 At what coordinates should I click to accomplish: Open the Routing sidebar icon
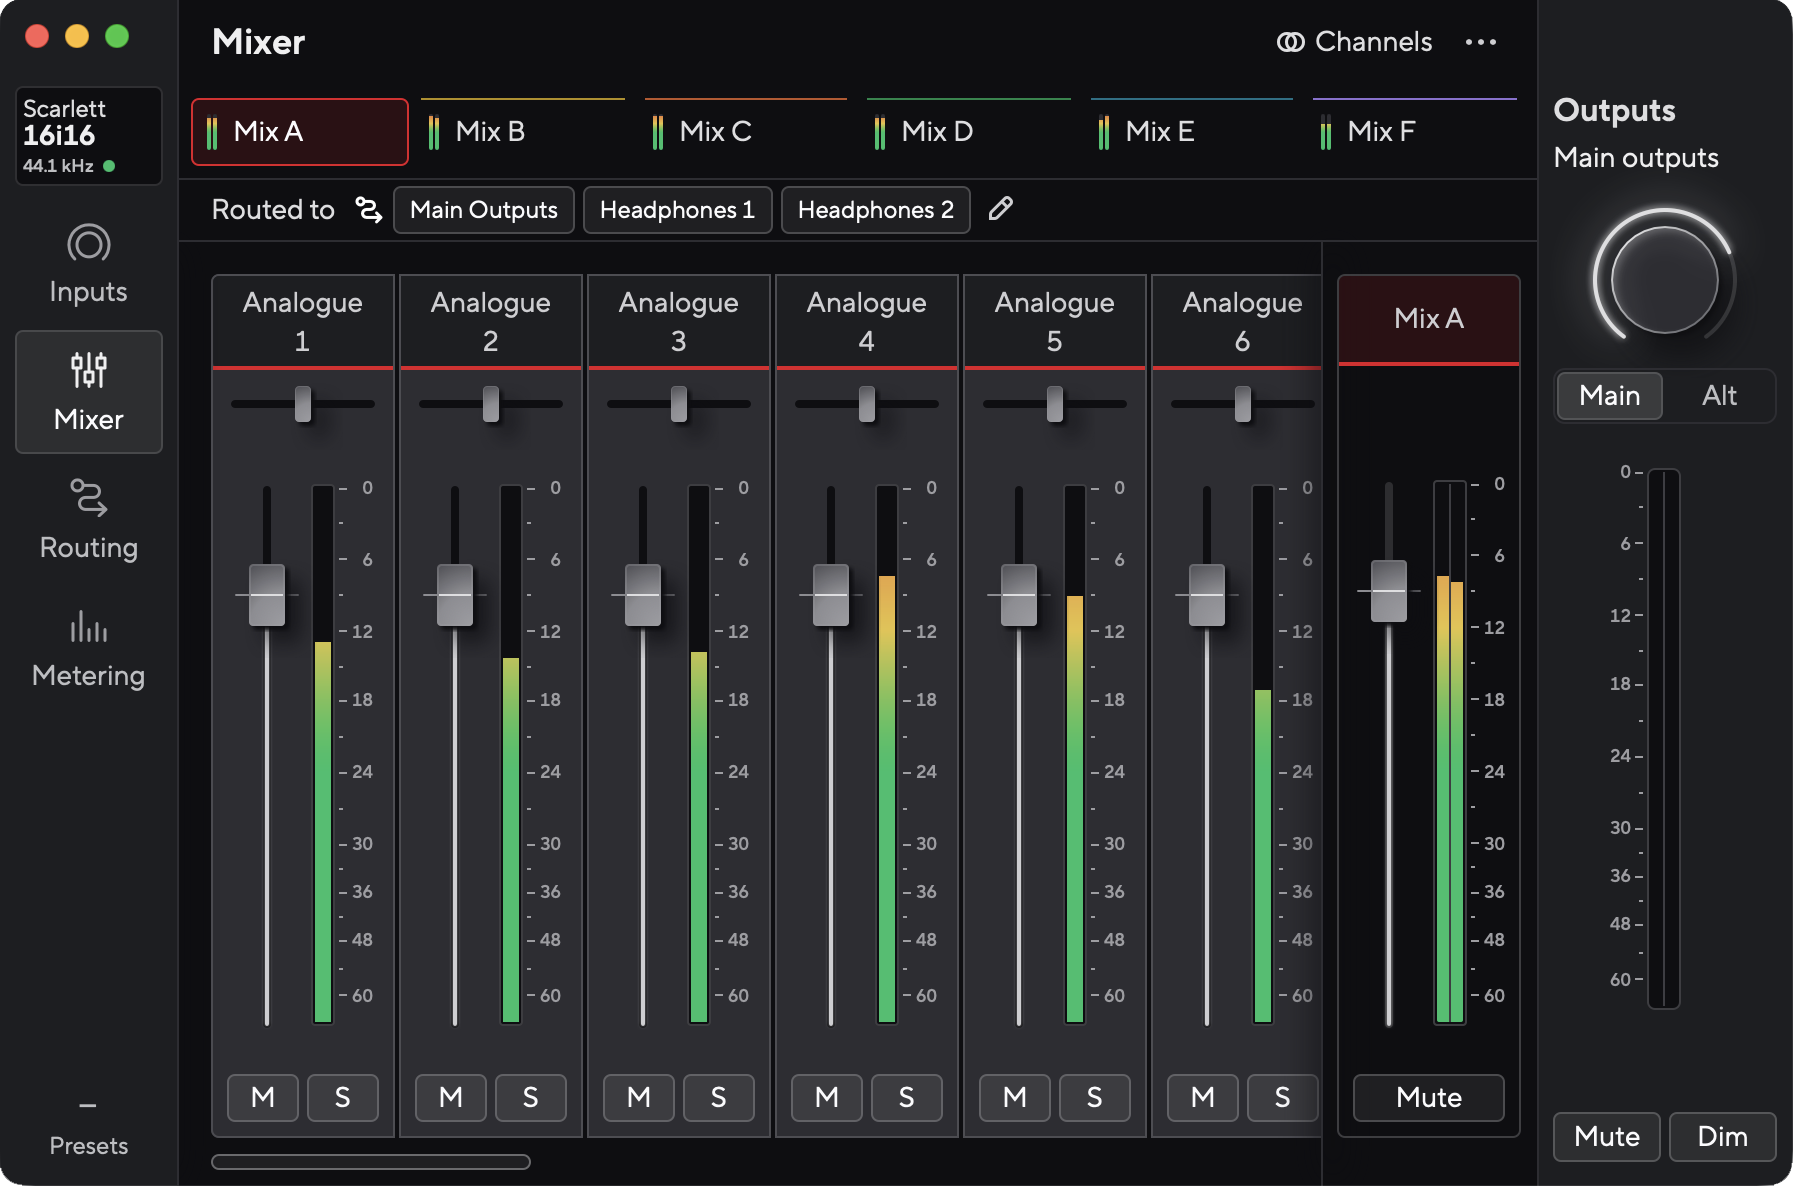tap(88, 520)
